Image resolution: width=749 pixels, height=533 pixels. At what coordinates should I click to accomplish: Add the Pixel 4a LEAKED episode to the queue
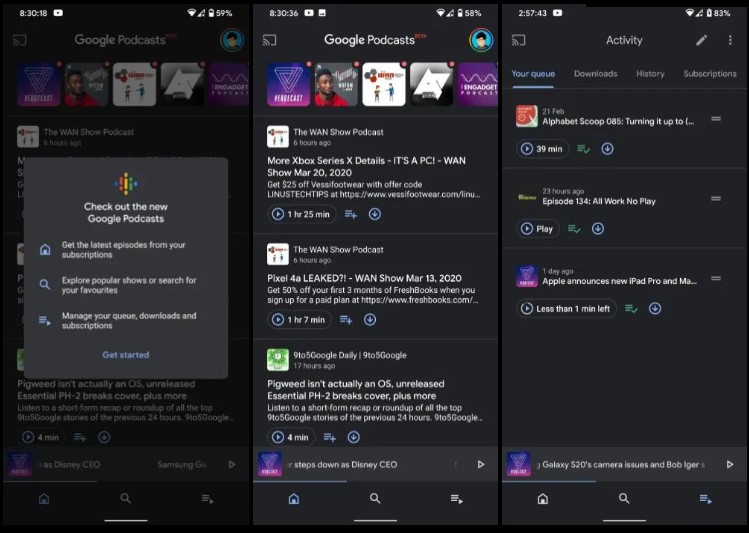point(346,320)
